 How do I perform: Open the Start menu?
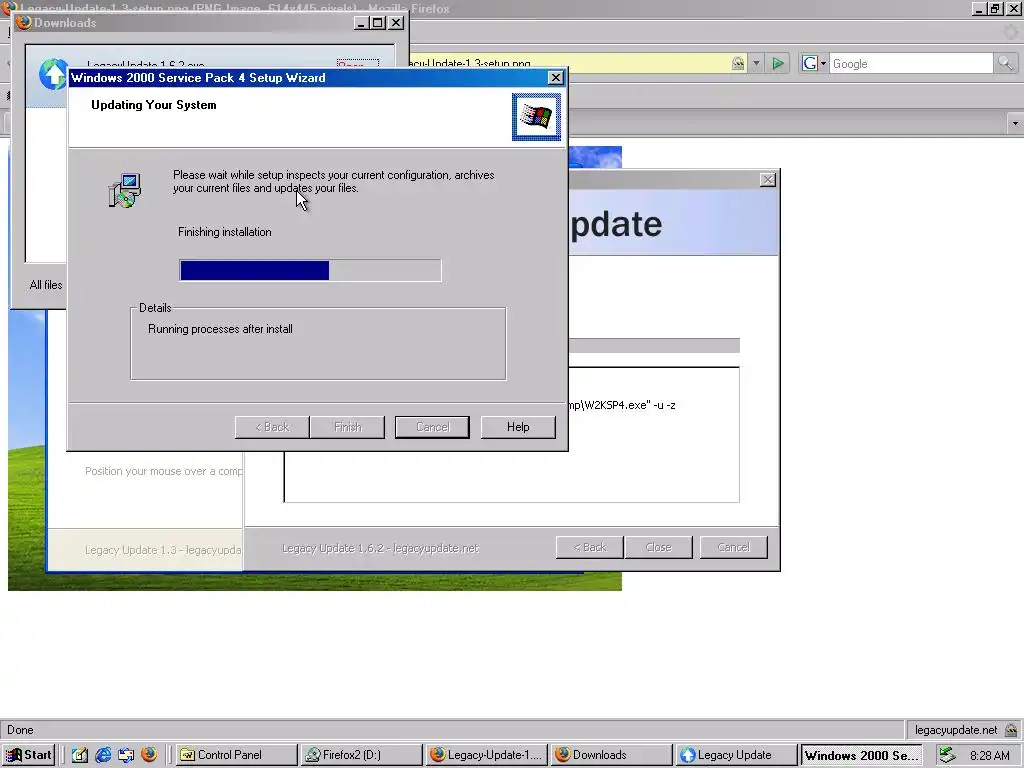[28, 755]
